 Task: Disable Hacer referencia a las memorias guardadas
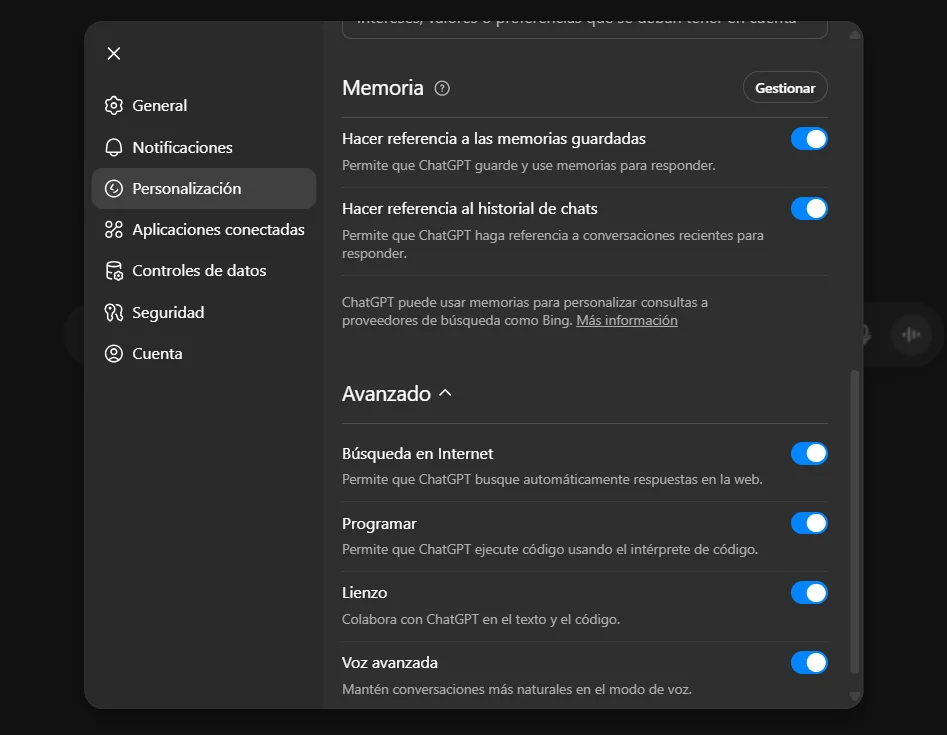pyautogui.click(x=808, y=139)
